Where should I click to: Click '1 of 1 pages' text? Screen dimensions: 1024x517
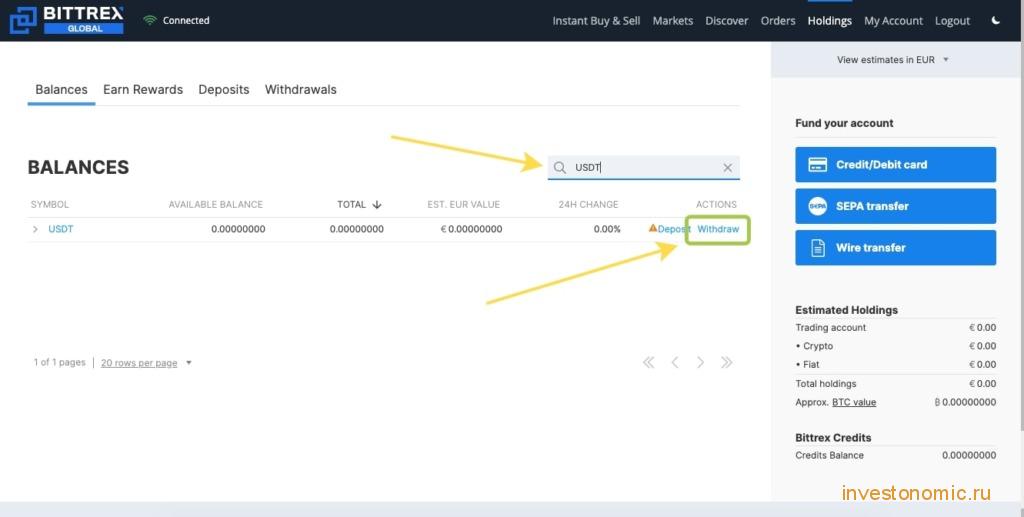[59, 362]
